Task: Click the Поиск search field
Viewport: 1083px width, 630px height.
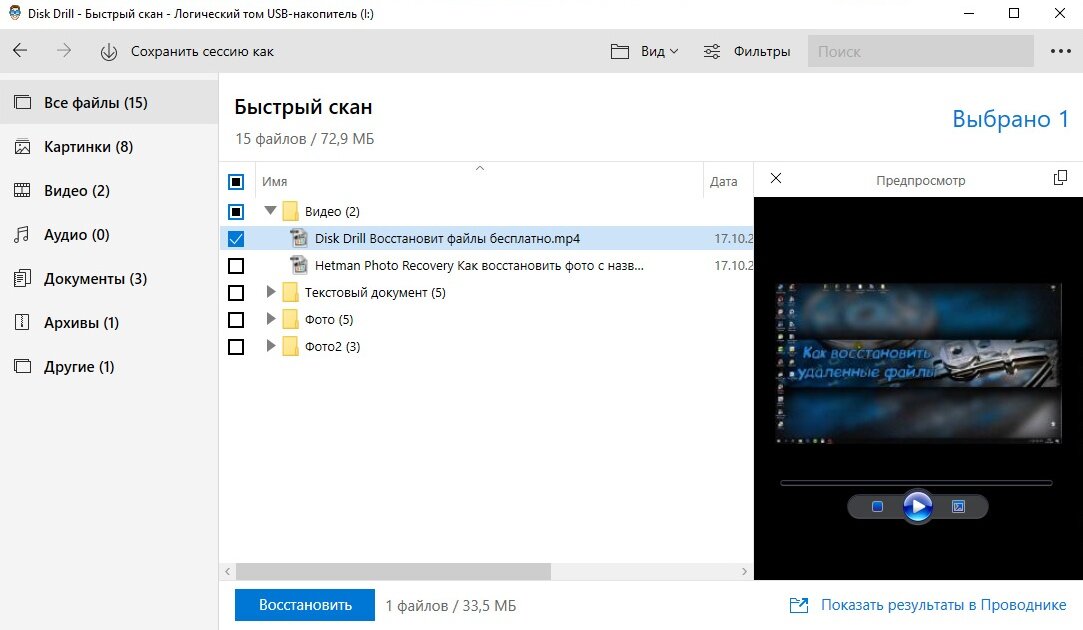Action: [921, 52]
